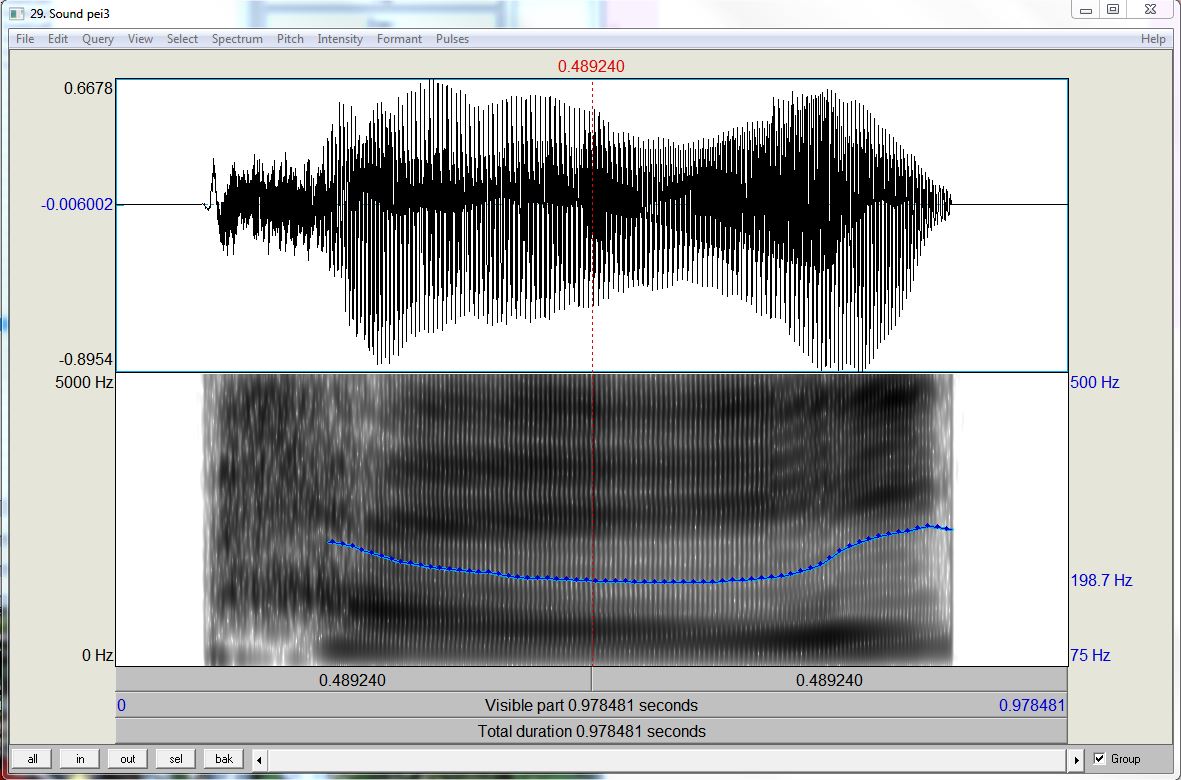The width and height of the screenshot is (1181, 780).
Task: Click the 'in' zoom button
Action: coord(80,759)
